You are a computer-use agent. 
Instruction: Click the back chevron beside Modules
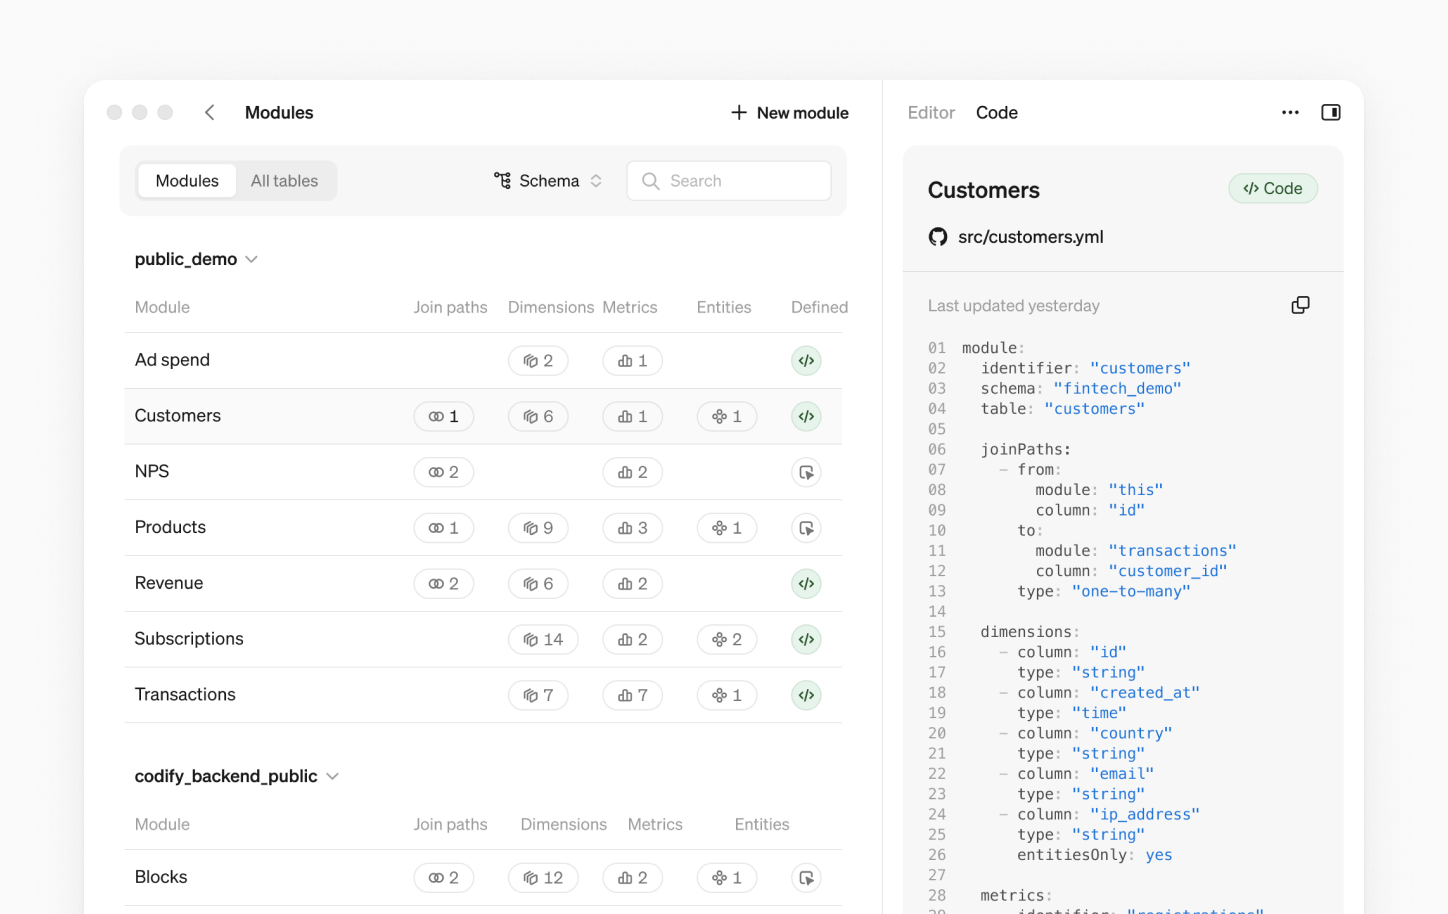[x=210, y=113]
